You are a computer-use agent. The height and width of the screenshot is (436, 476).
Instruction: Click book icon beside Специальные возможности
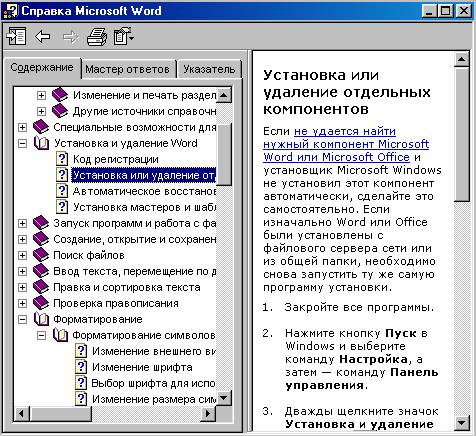(41, 127)
